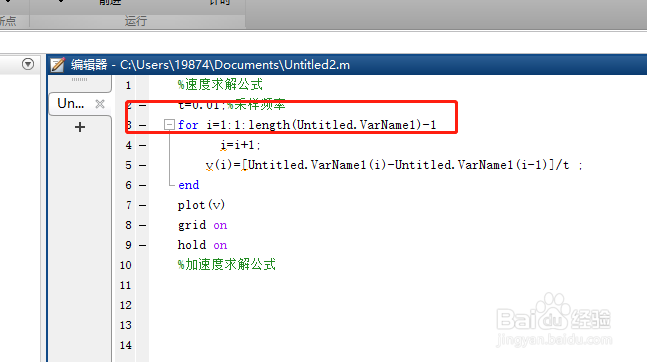Set breakpoint dash on line 6
Screen dimensions: 647x362
coord(143,185)
